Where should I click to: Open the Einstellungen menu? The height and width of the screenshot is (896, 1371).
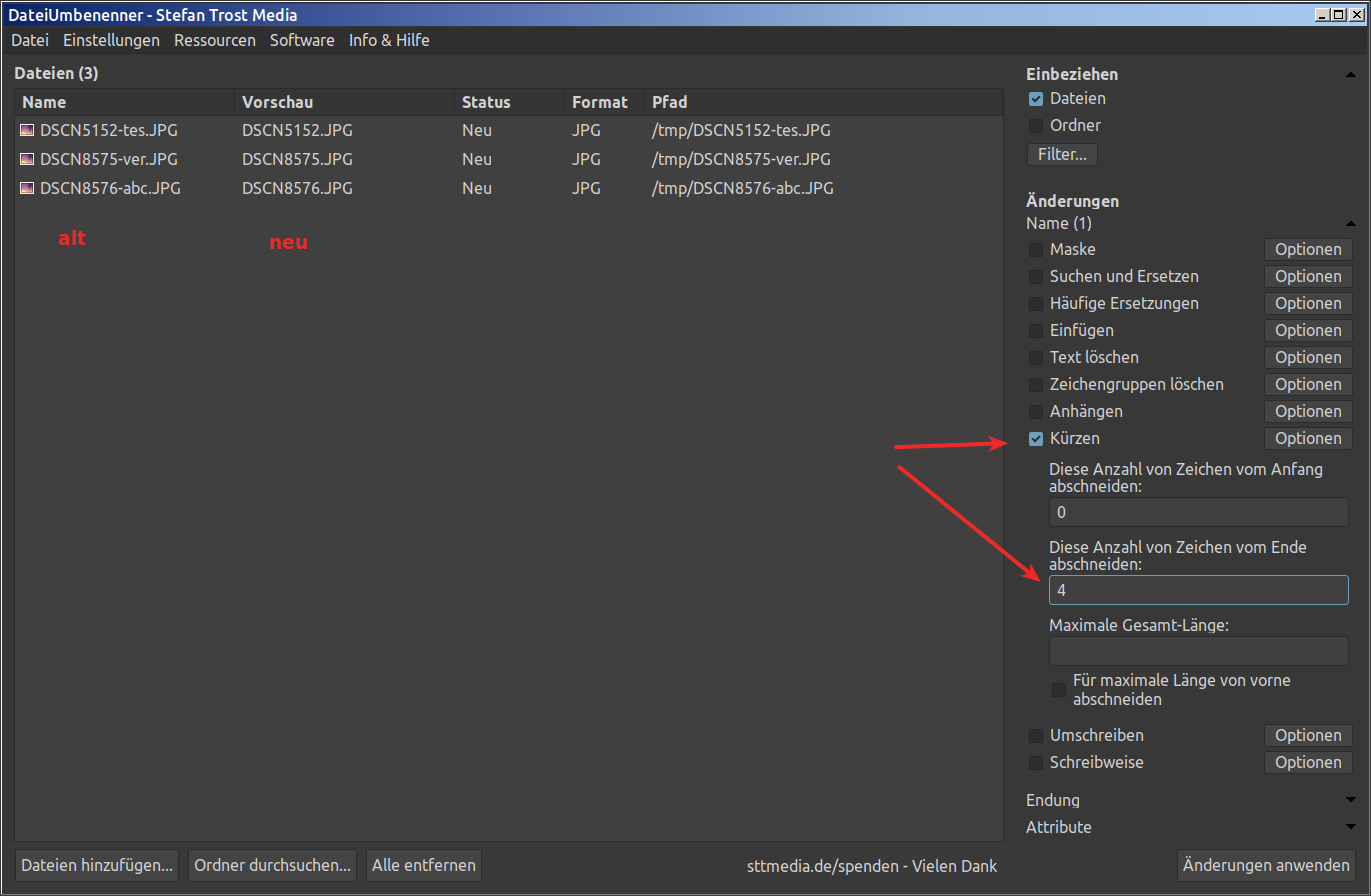tap(111, 40)
